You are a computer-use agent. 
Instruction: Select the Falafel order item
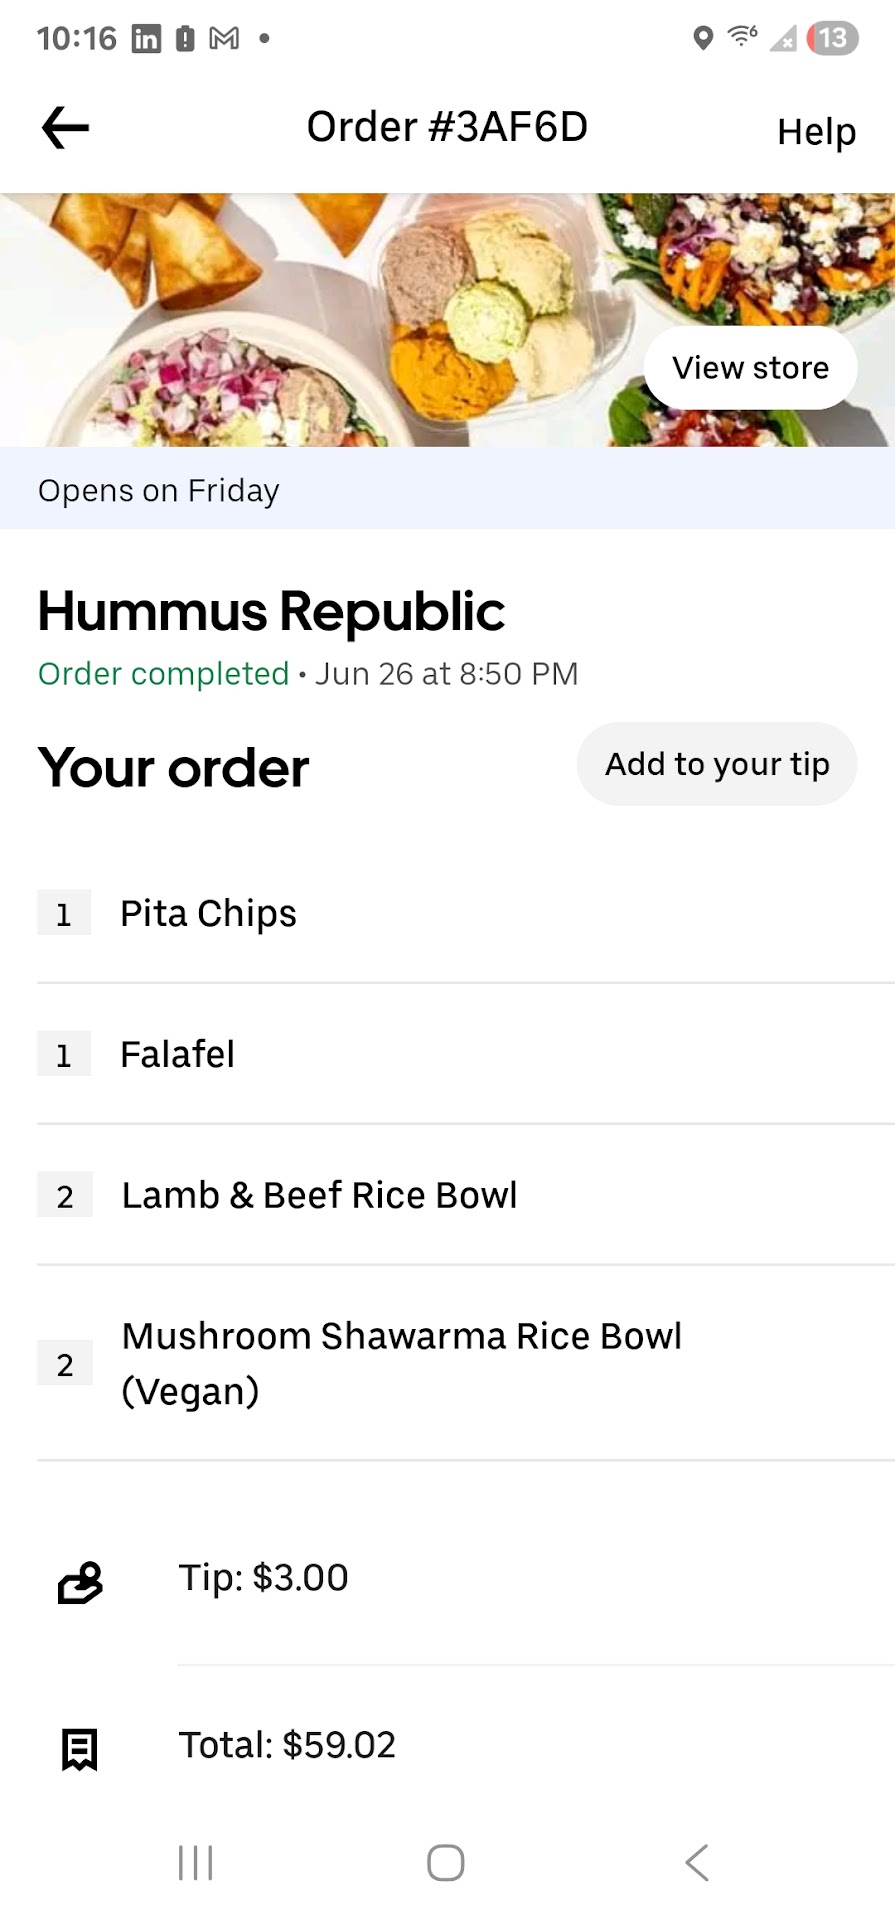coord(177,1054)
